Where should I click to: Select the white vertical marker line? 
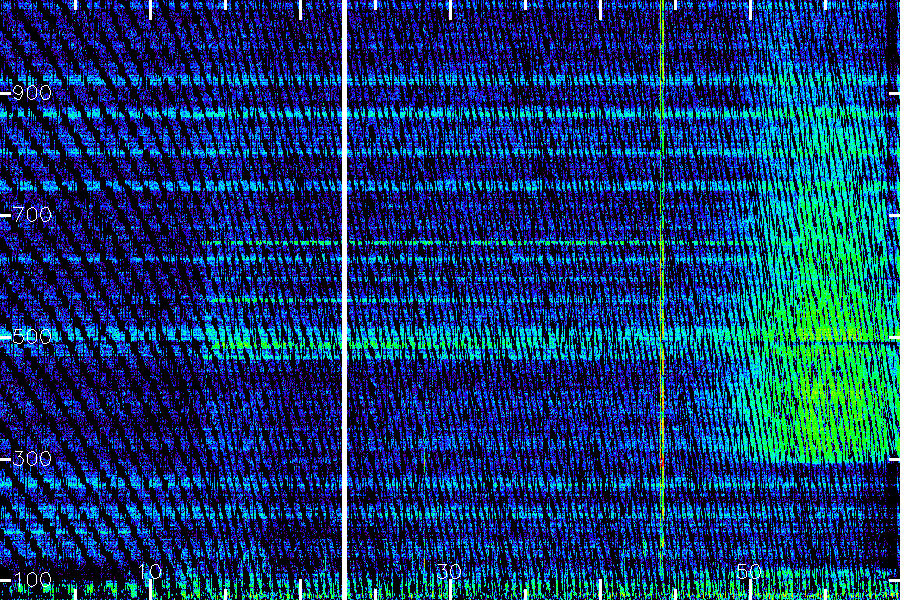coord(344,300)
